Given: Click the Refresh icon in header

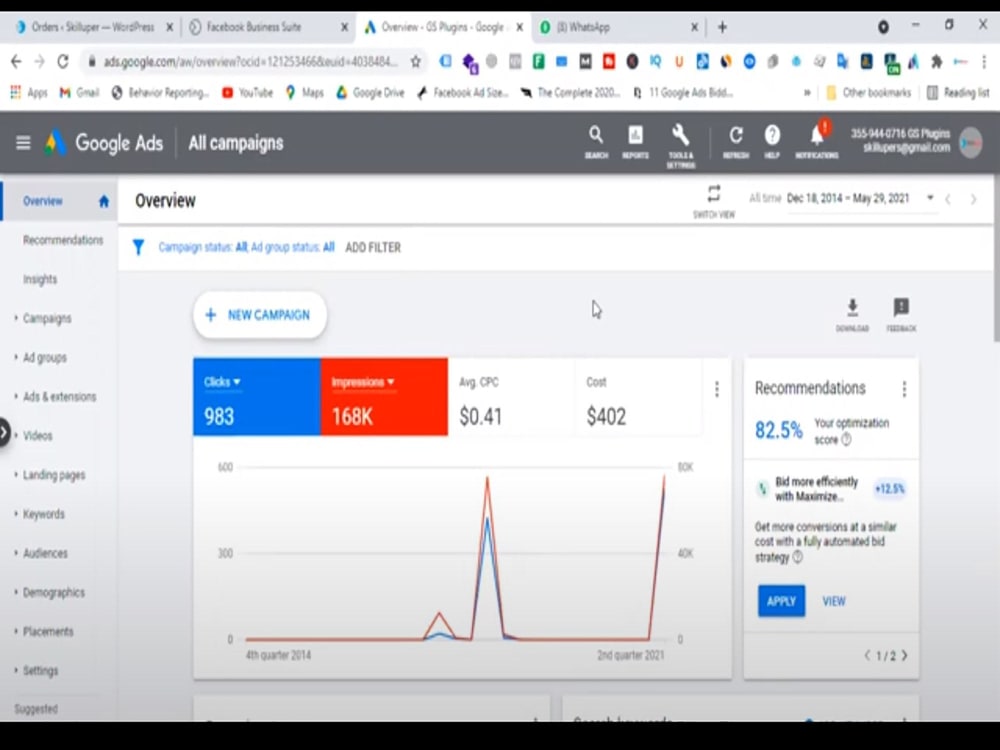Looking at the screenshot, I should click(x=735, y=142).
